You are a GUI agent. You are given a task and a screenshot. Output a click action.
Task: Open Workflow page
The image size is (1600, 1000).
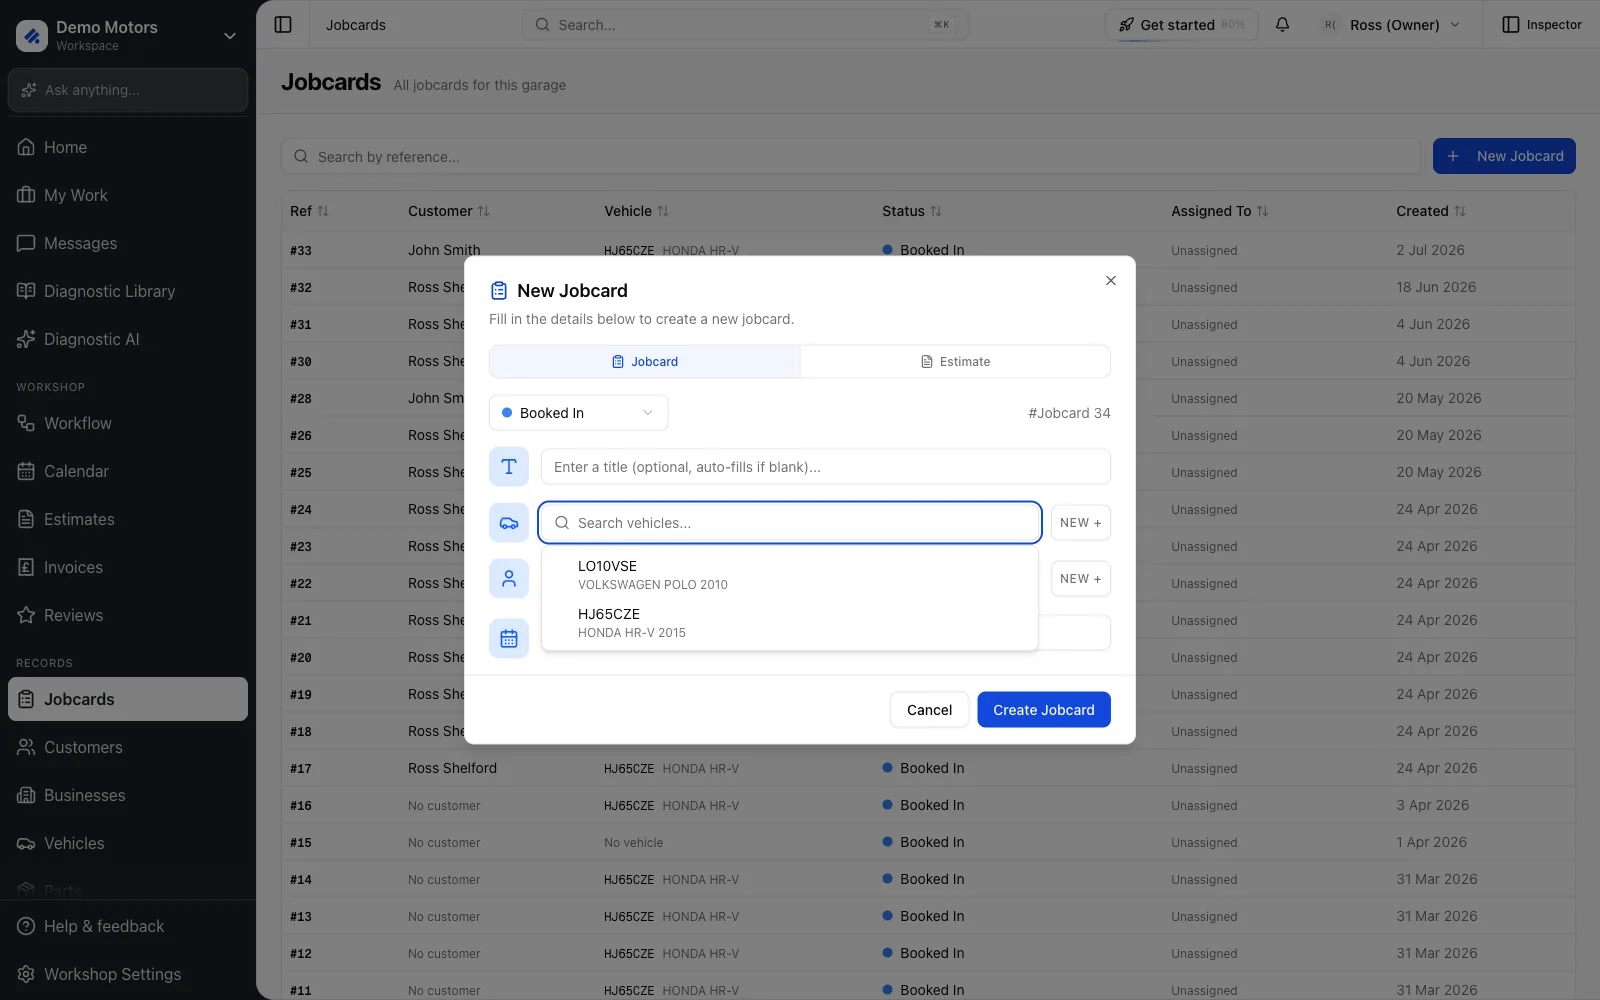pos(128,423)
